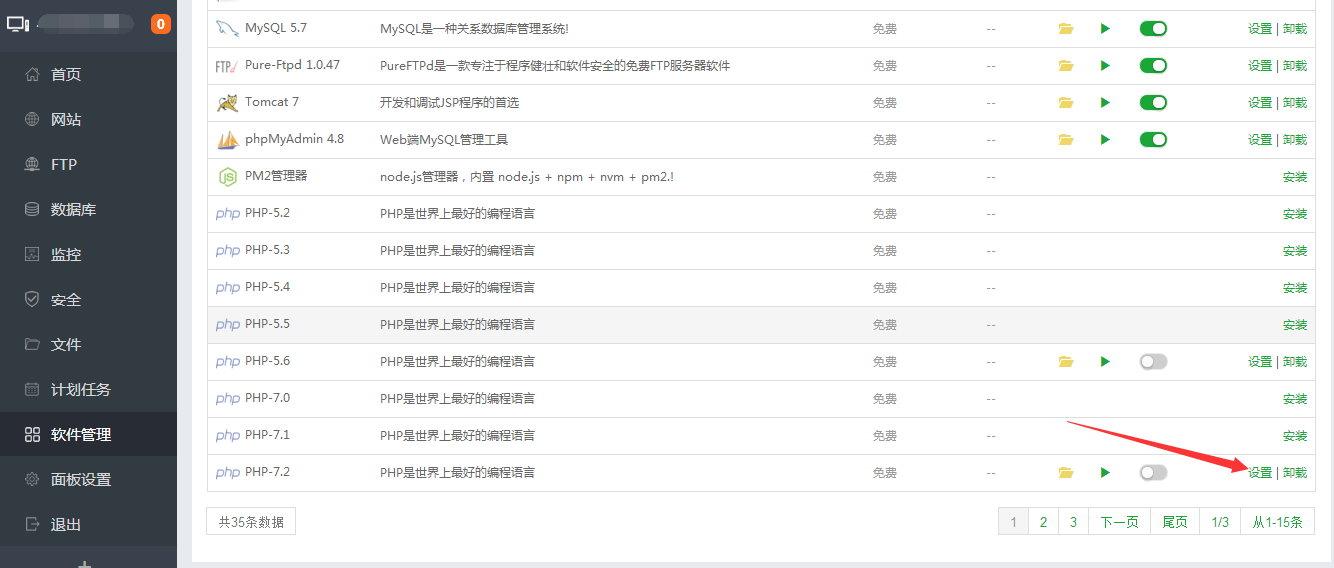Click 安装 for PHP-7.0
Image resolution: width=1334 pixels, height=568 pixels.
click(1295, 399)
